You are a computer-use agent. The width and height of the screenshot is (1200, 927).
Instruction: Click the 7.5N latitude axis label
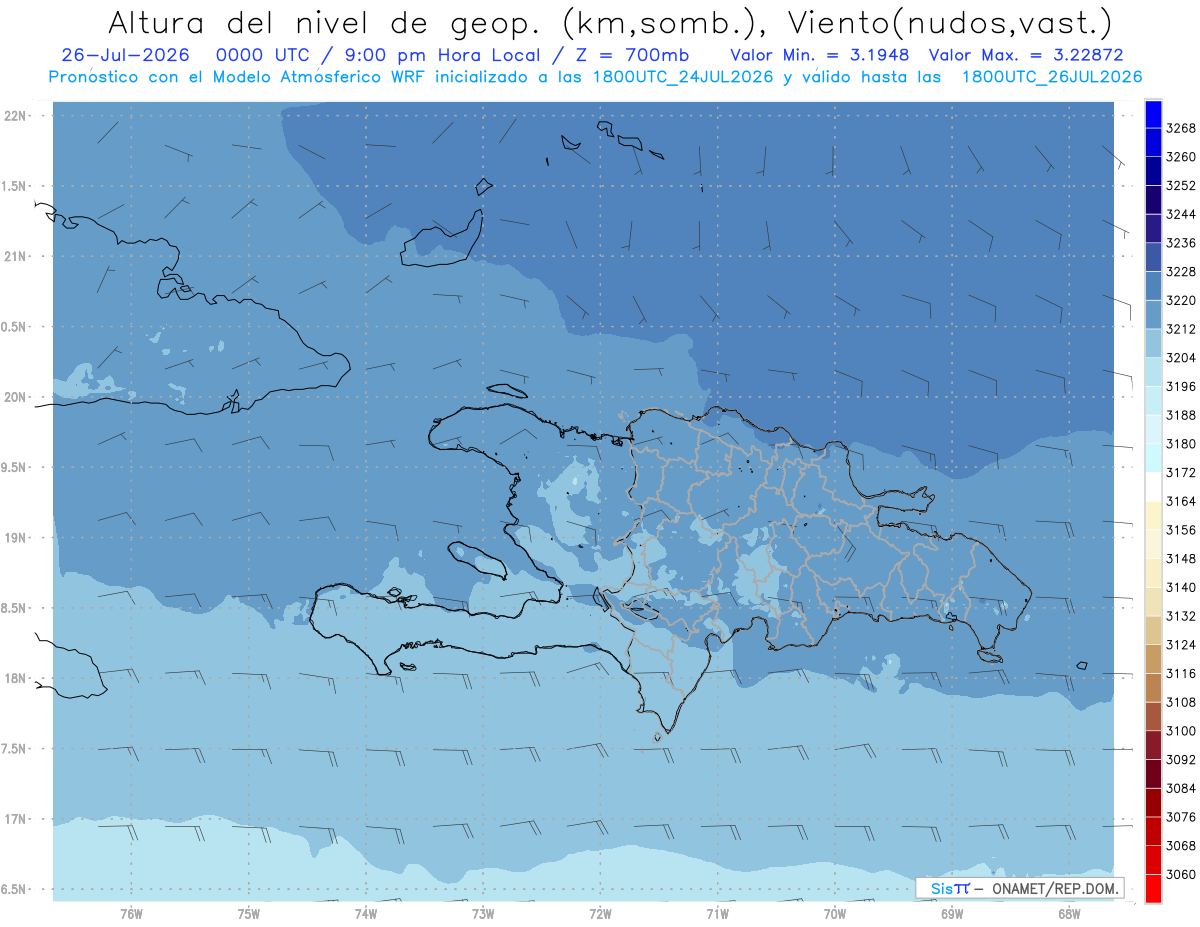(x=13, y=749)
